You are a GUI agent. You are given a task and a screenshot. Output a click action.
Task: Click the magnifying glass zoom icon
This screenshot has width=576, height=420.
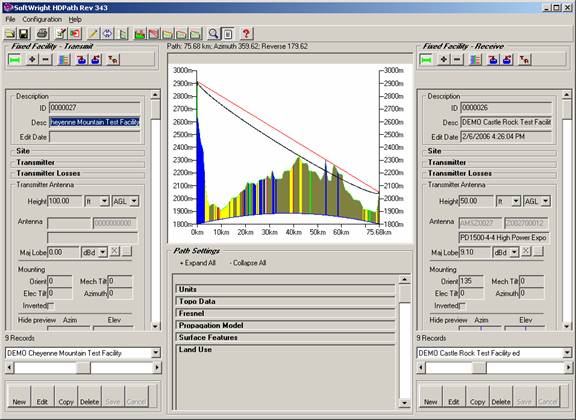(x=213, y=34)
